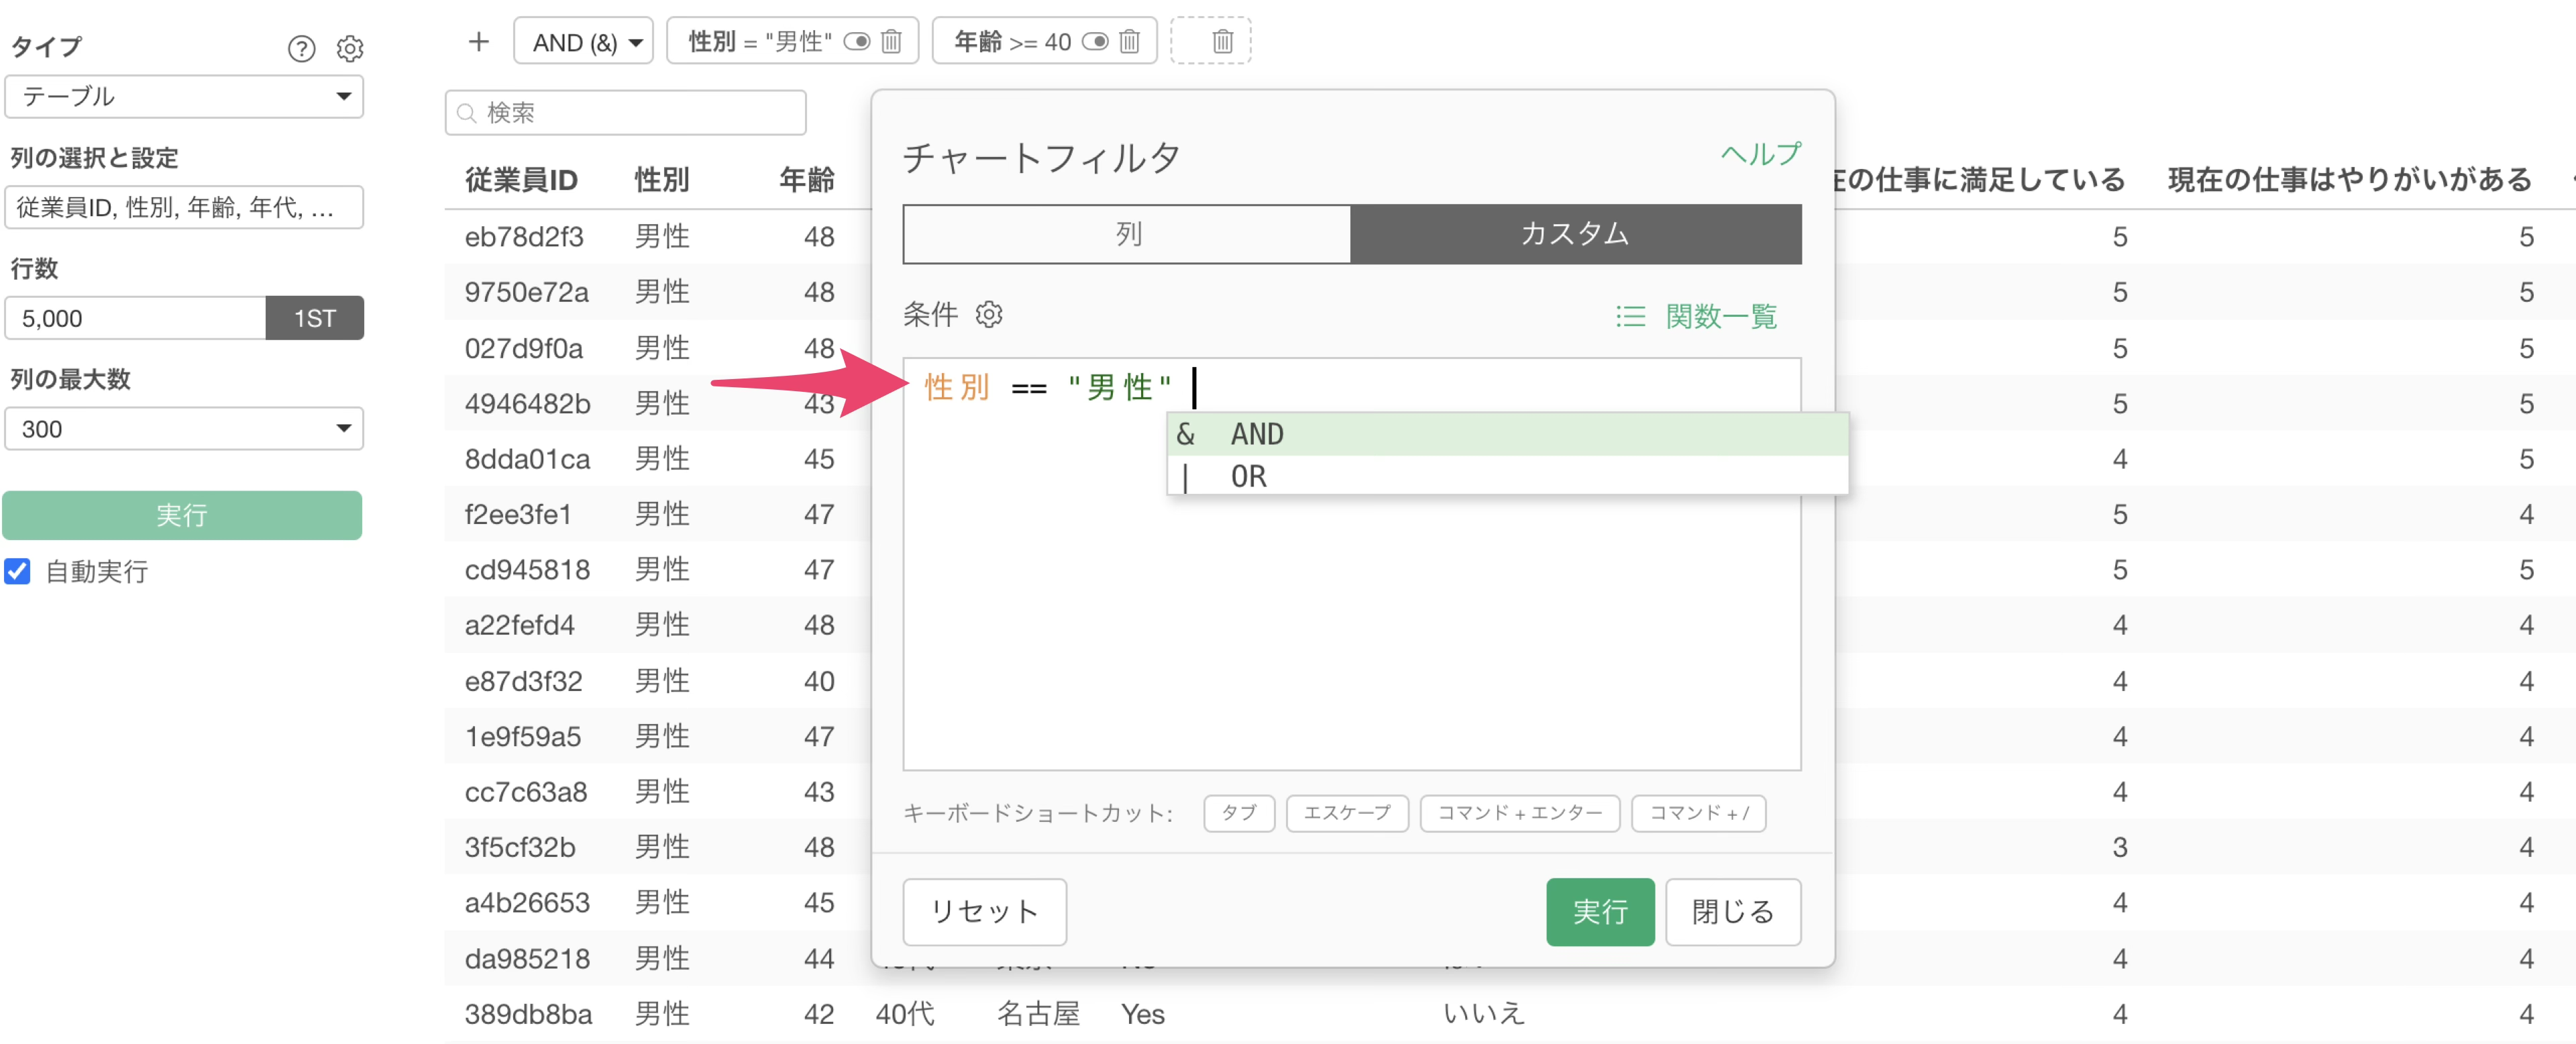2576x1044 pixels.
Task: Open the 列の最大数 300 dropdown
Action: [x=184, y=428]
